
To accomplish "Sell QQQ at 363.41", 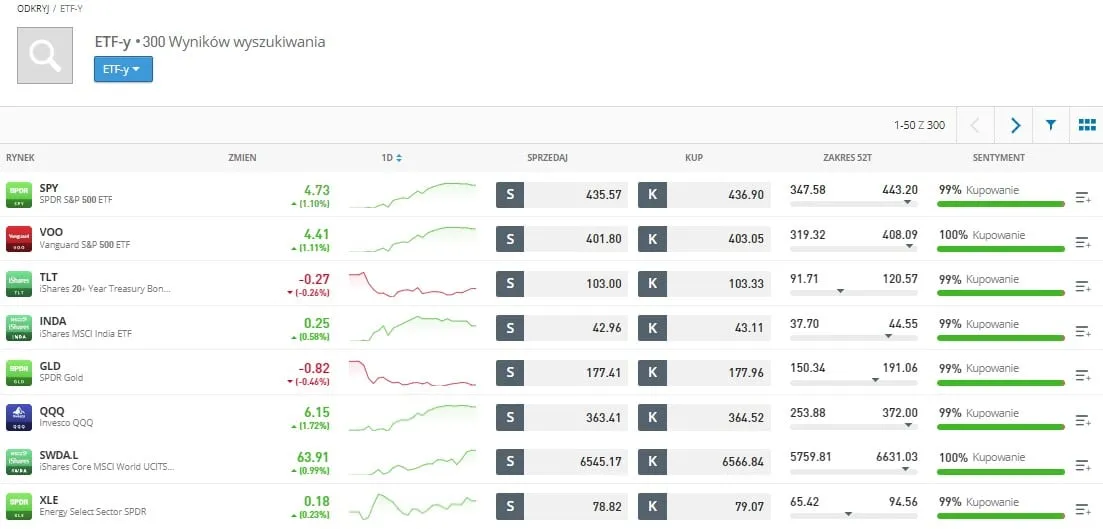I will point(562,417).
